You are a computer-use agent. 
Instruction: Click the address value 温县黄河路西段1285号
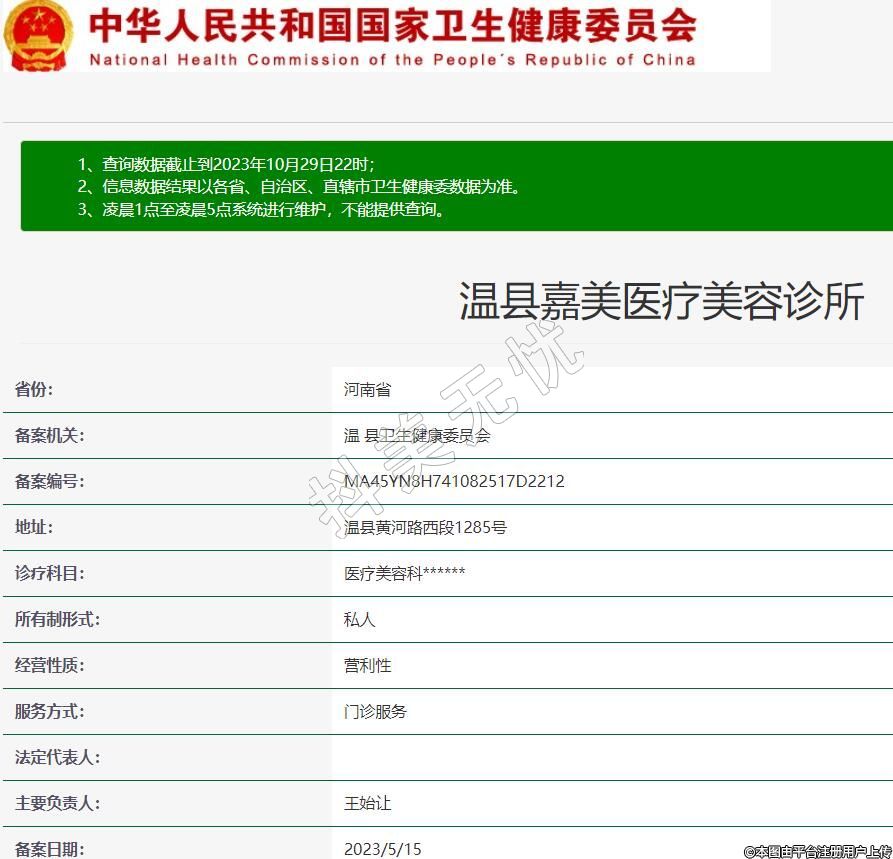[x=425, y=527]
